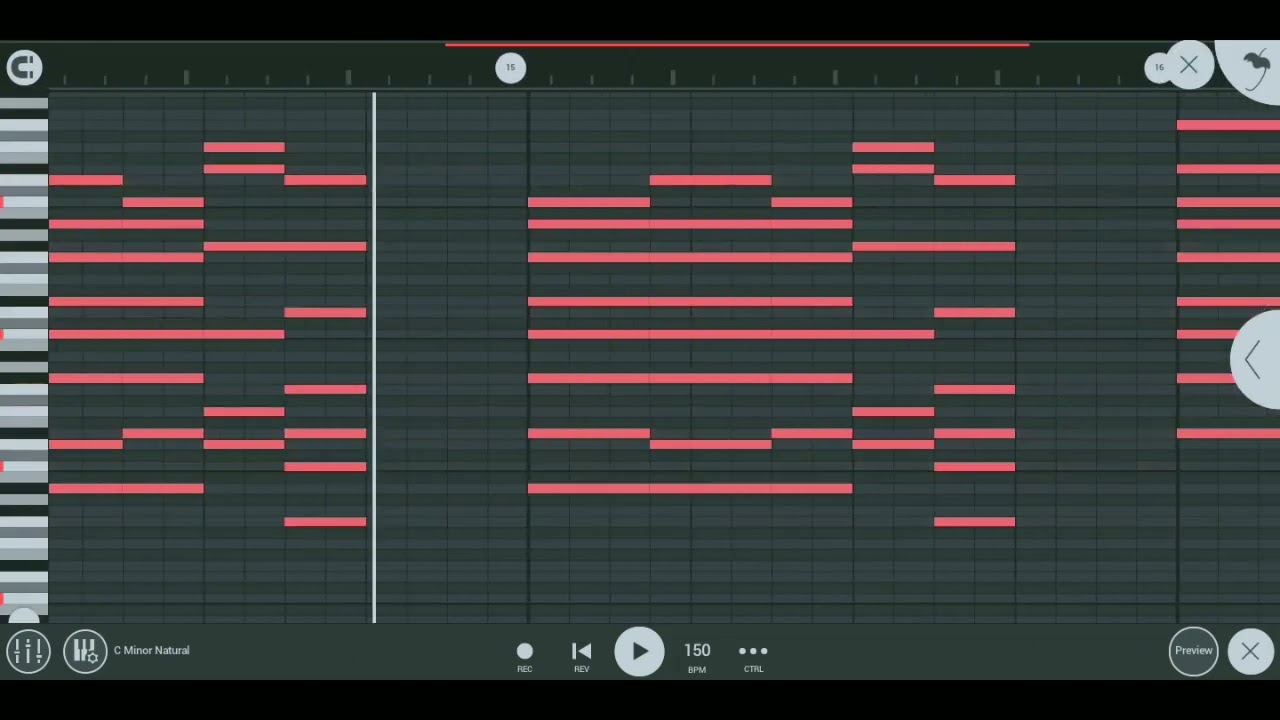Select the bar 15 timeline marker

click(x=510, y=68)
